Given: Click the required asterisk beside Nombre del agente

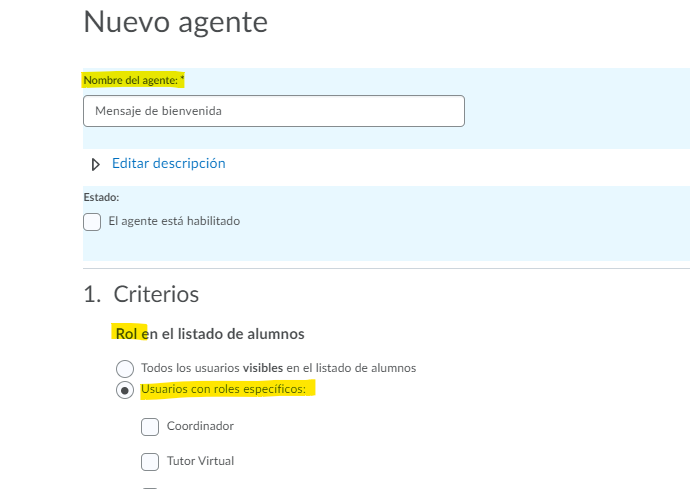Looking at the screenshot, I should [182, 78].
